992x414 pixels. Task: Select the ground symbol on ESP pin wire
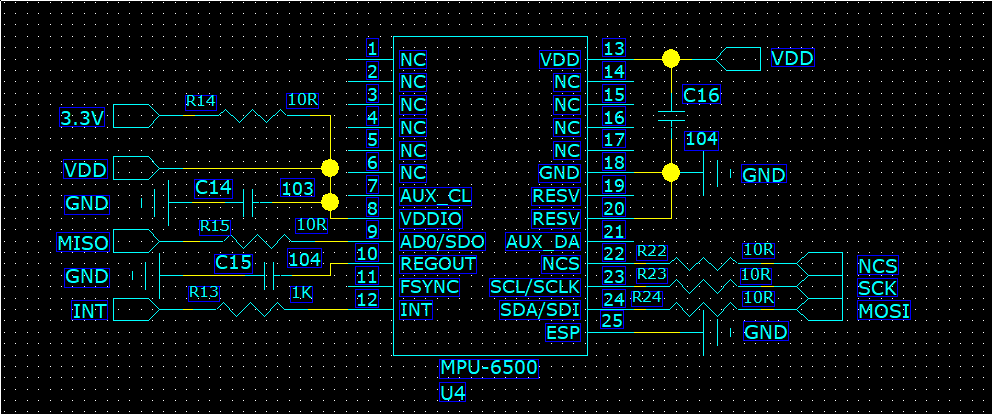pos(718,332)
